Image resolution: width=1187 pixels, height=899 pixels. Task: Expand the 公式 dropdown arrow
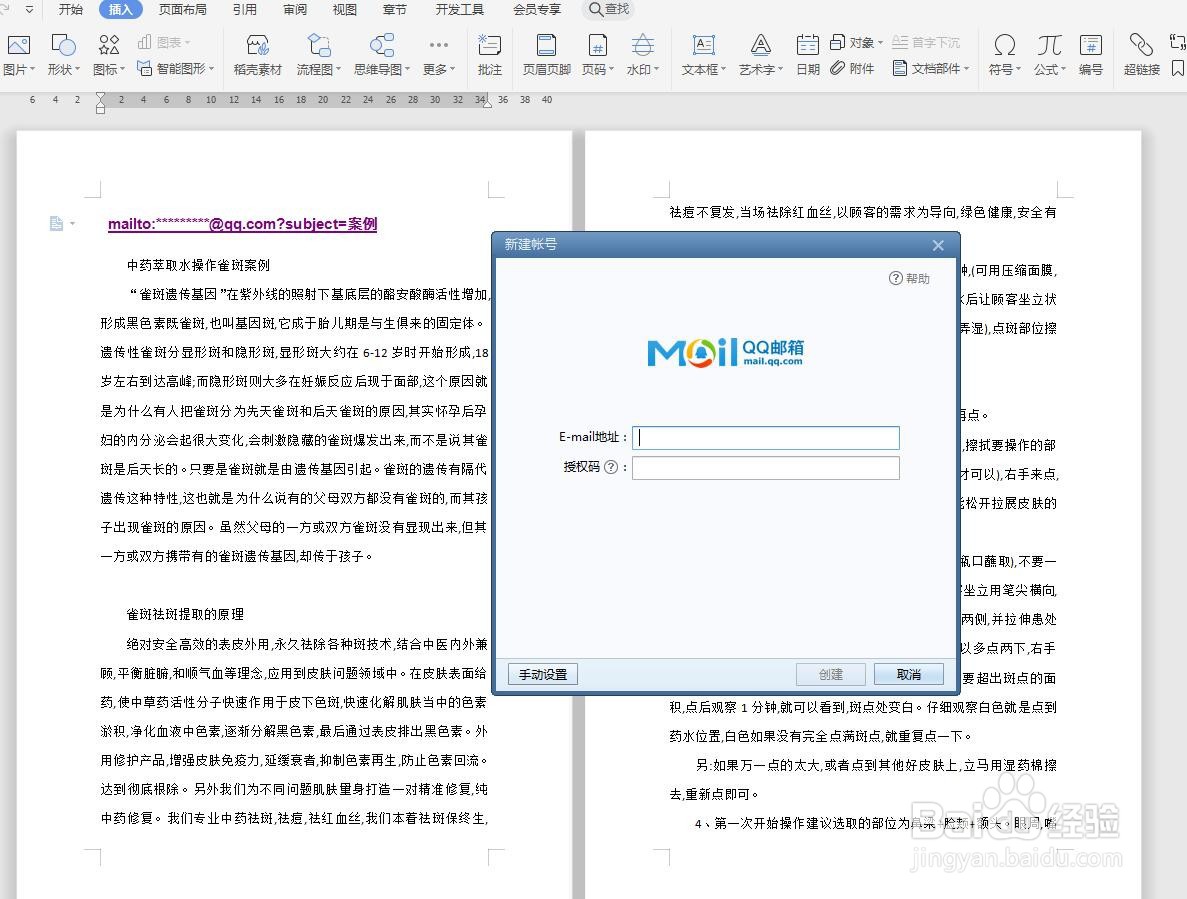click(1064, 69)
